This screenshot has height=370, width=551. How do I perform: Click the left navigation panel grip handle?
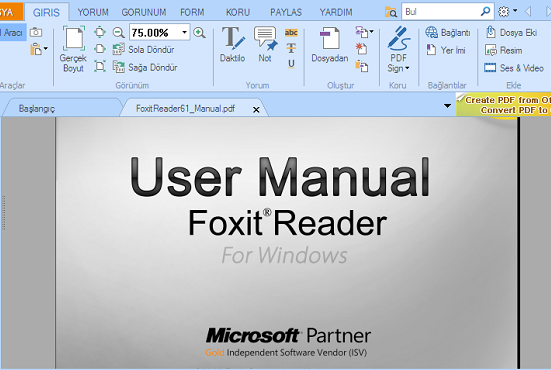4,213
